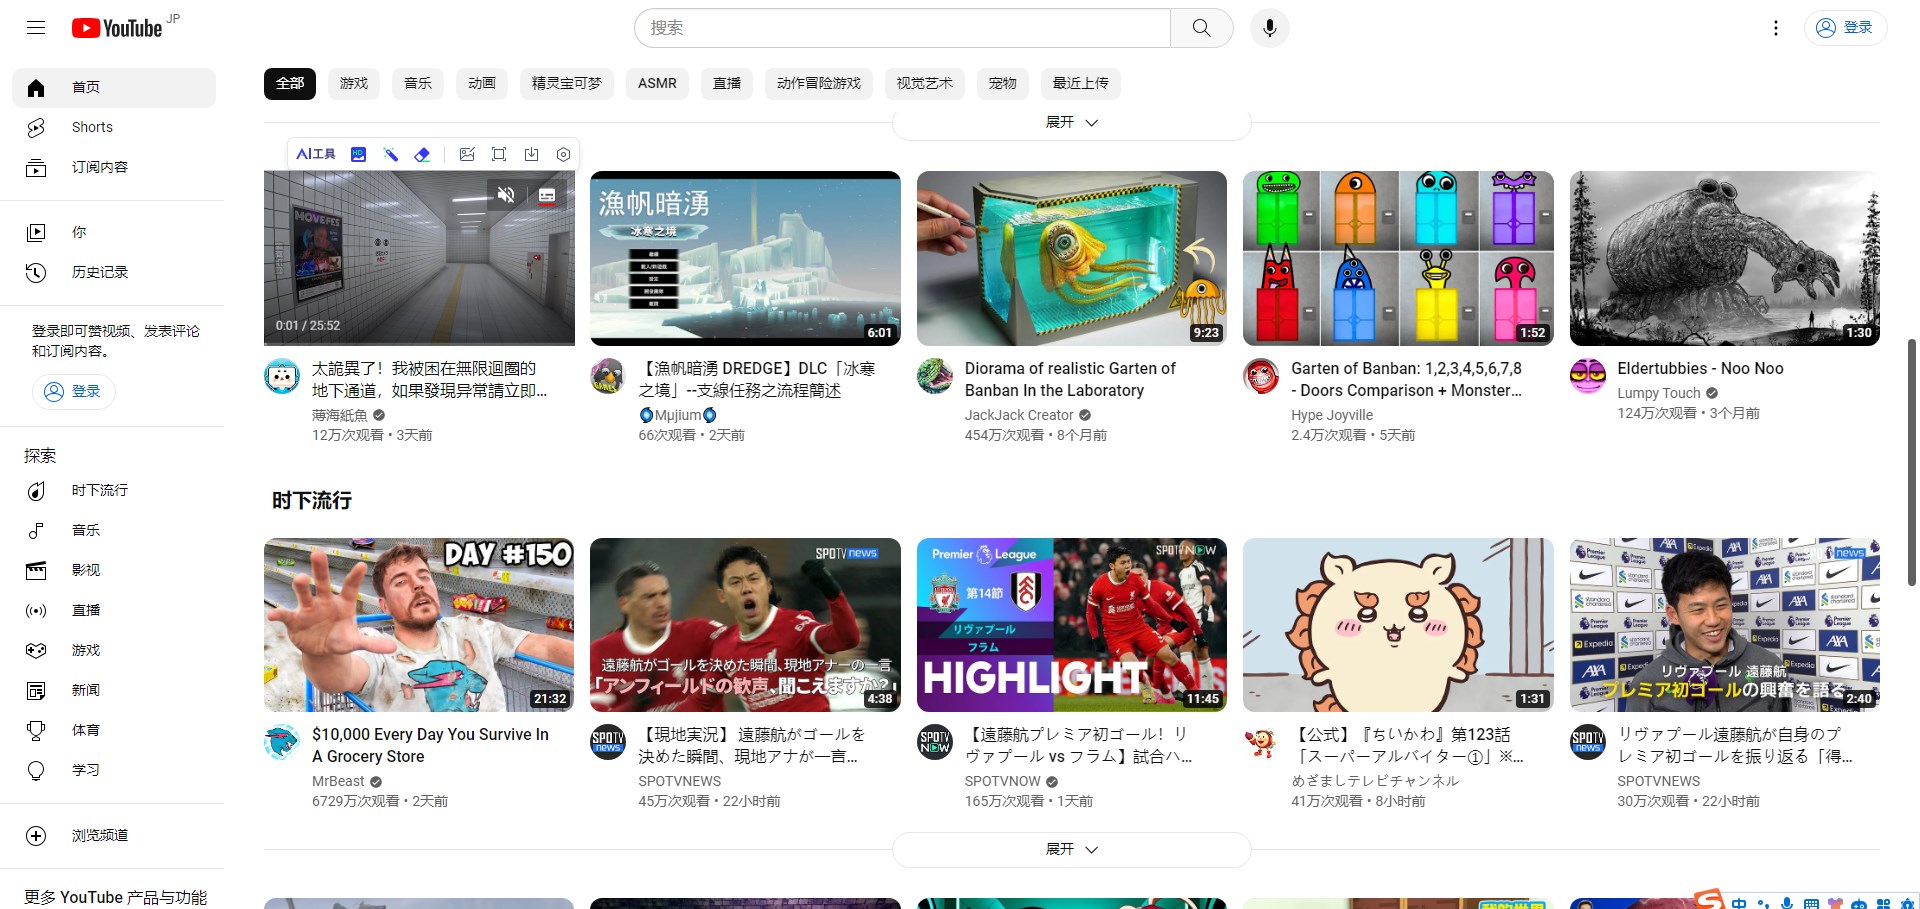Click the 薄海紙魚 channel avatar
Viewport: 1920px width, 909px height.
[282, 376]
